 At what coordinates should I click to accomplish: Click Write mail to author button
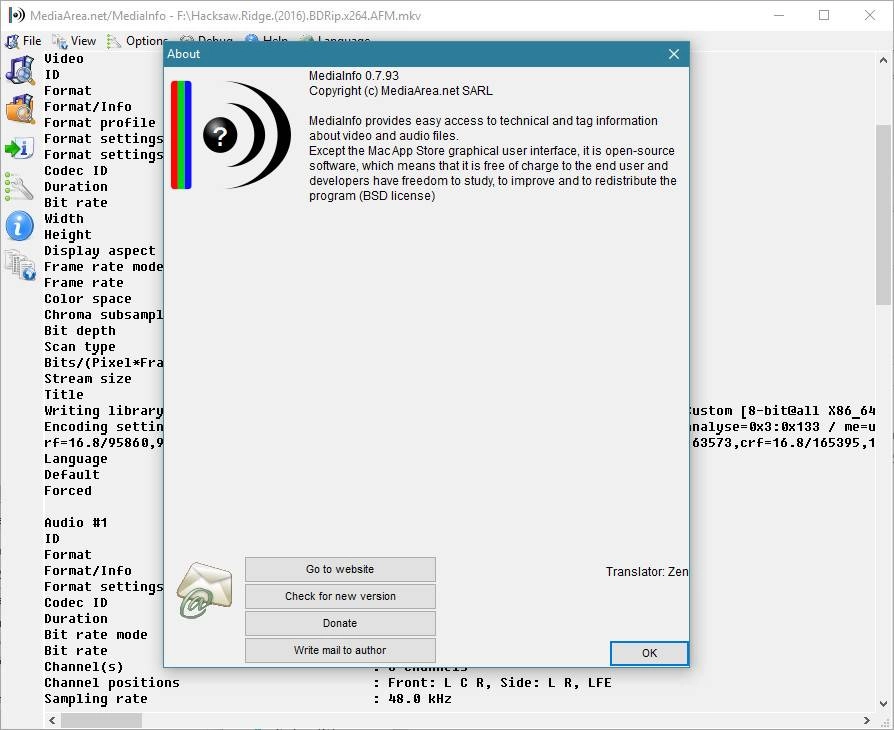click(x=340, y=650)
